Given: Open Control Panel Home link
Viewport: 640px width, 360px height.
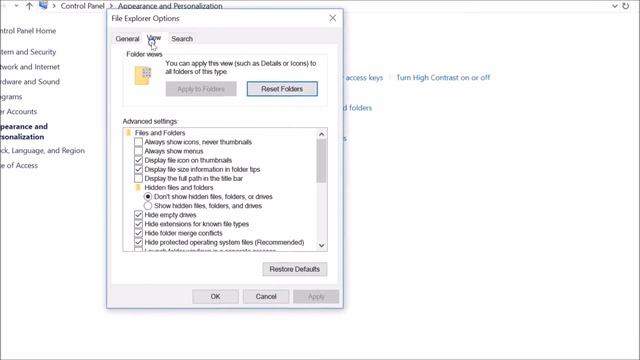Looking at the screenshot, I should tap(28, 31).
